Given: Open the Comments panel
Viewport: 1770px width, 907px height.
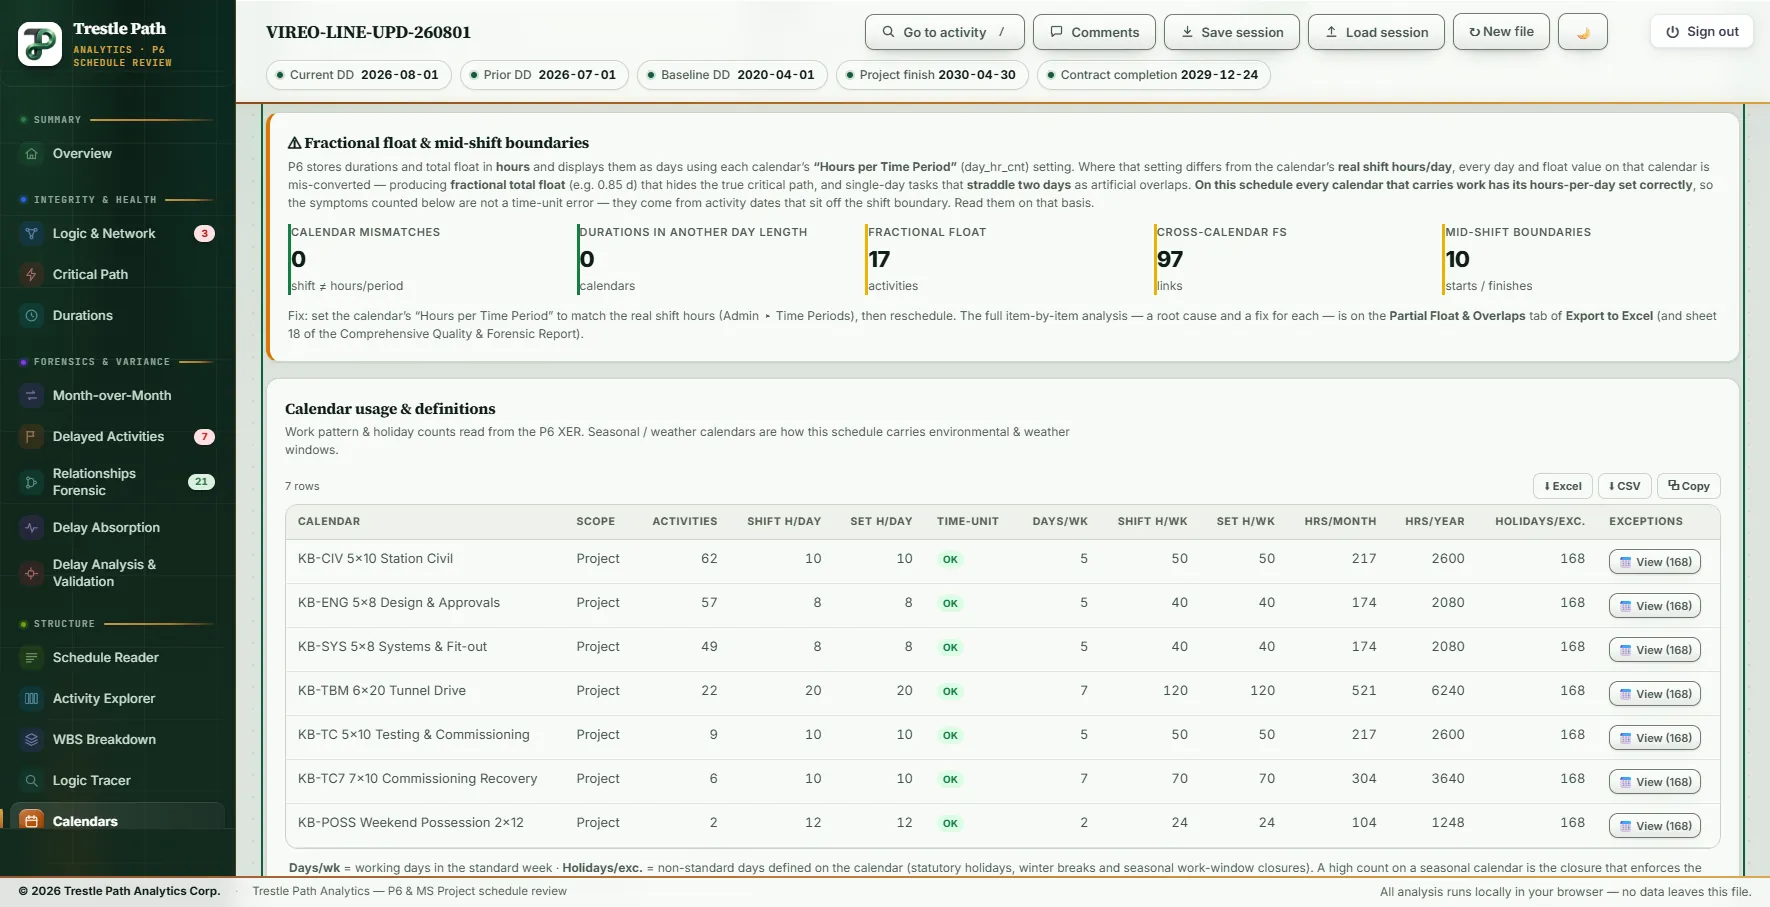Looking at the screenshot, I should [x=1094, y=32].
